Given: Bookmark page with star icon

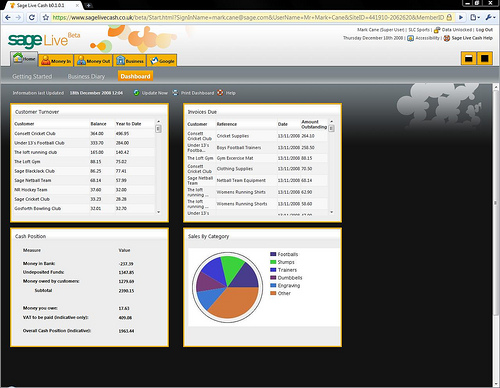Looking at the screenshot, I should 46,17.
